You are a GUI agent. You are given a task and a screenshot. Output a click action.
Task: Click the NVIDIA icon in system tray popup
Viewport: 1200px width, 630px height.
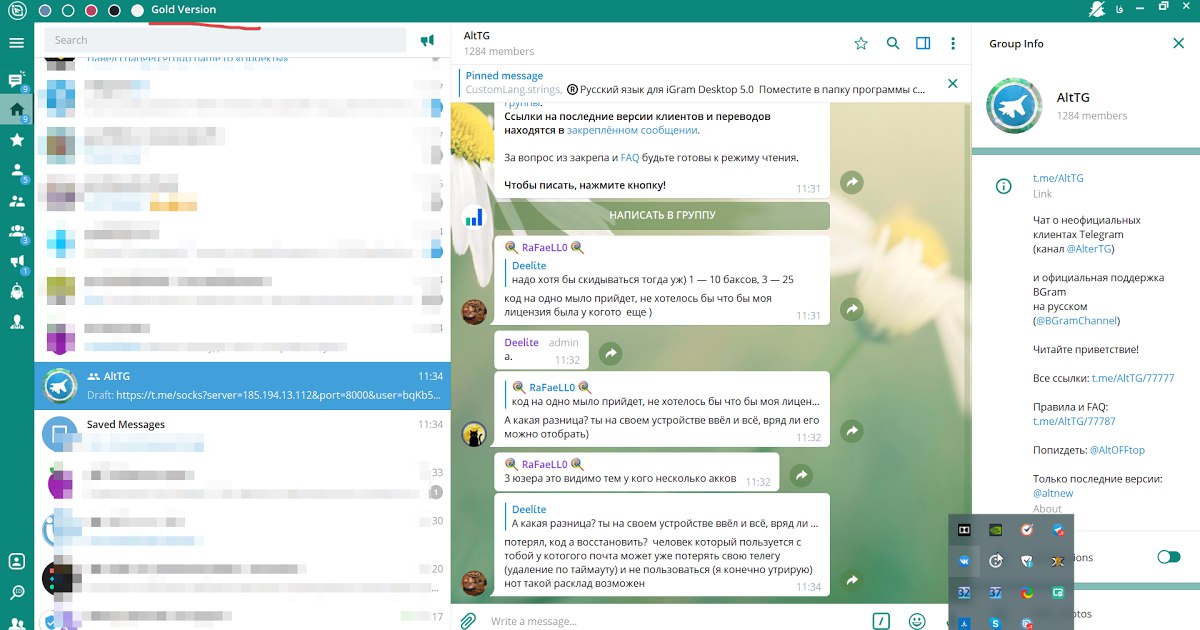pos(996,530)
